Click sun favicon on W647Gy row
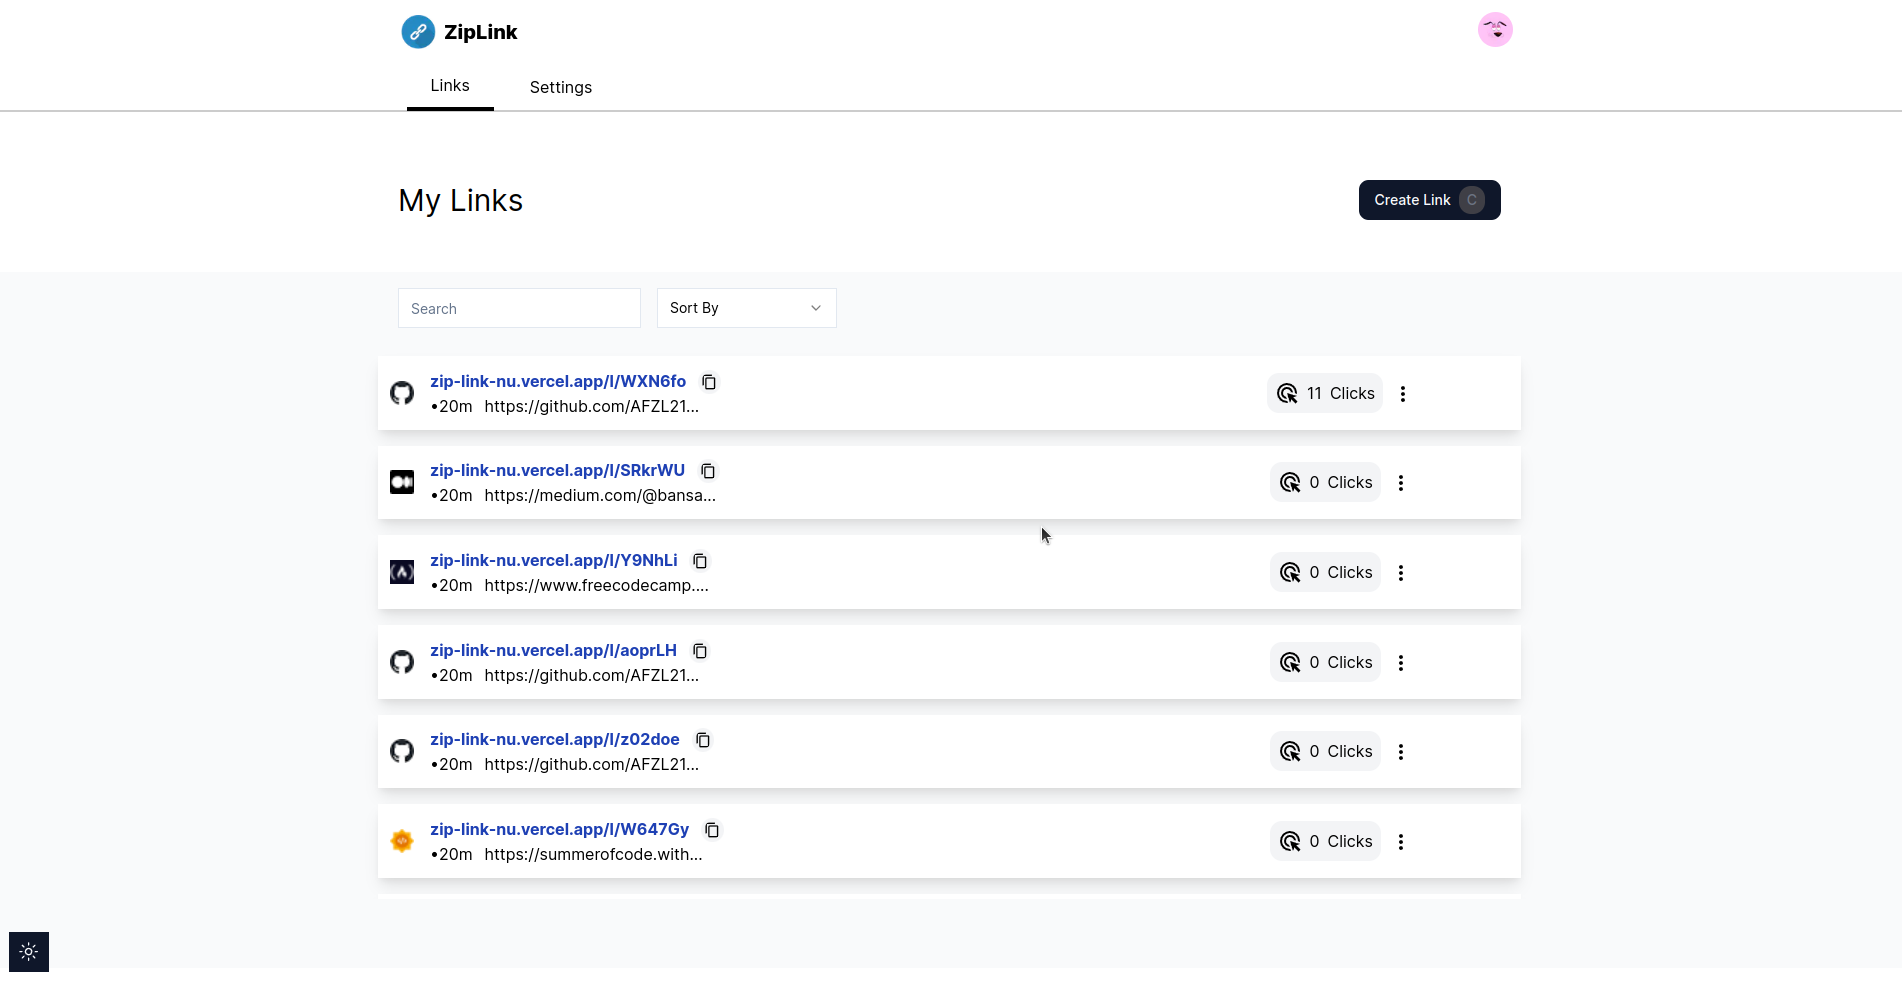 [402, 841]
